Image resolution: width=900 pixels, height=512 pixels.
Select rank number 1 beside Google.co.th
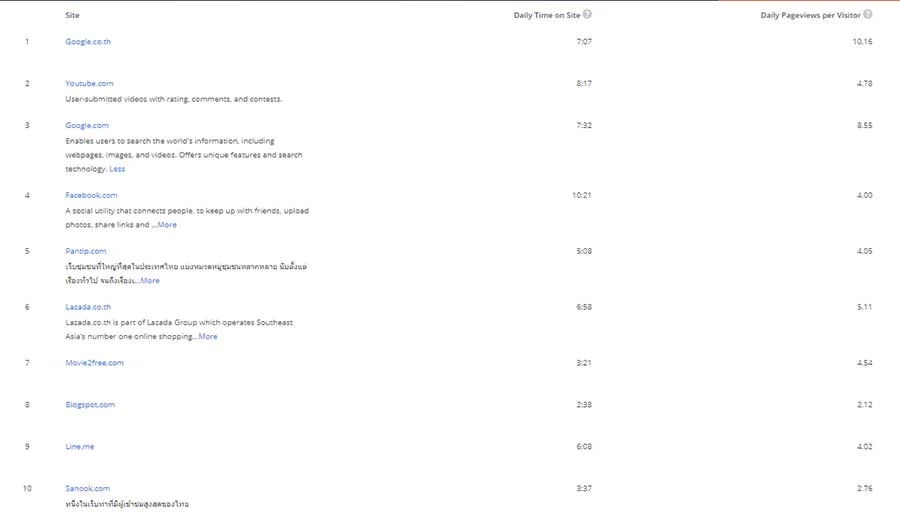27,41
